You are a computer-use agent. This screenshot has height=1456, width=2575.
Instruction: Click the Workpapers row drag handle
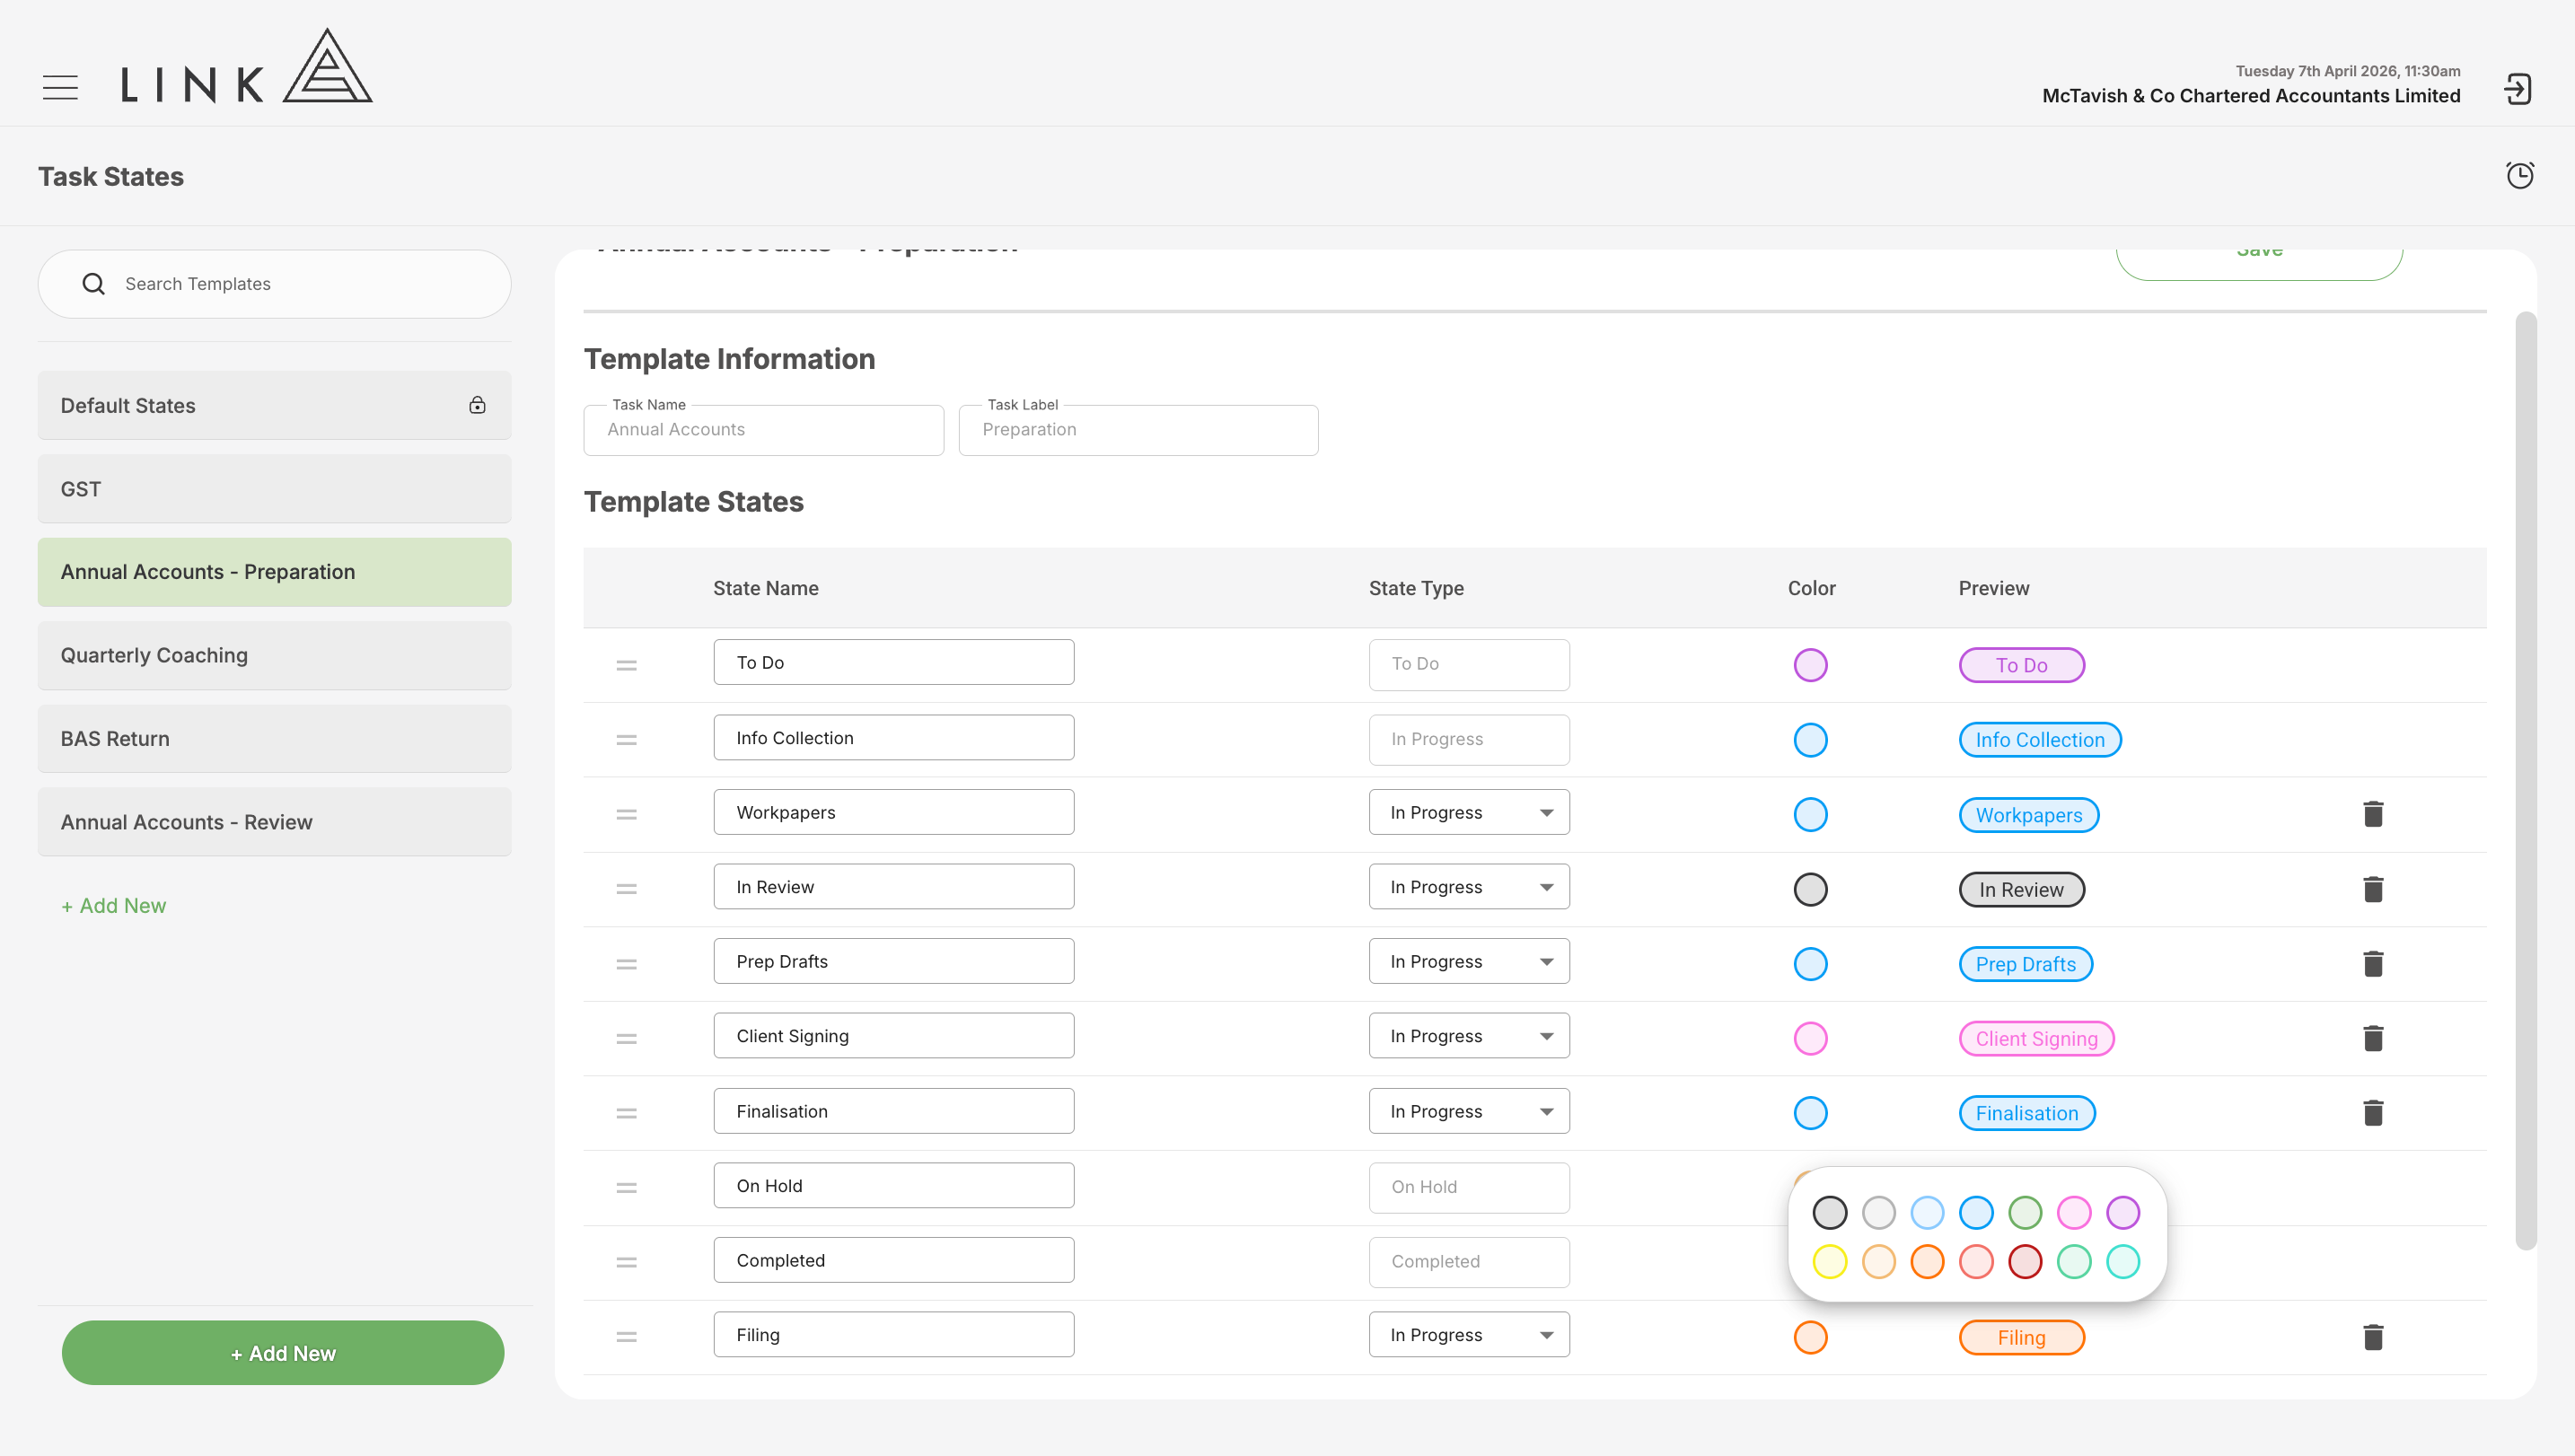(626, 815)
